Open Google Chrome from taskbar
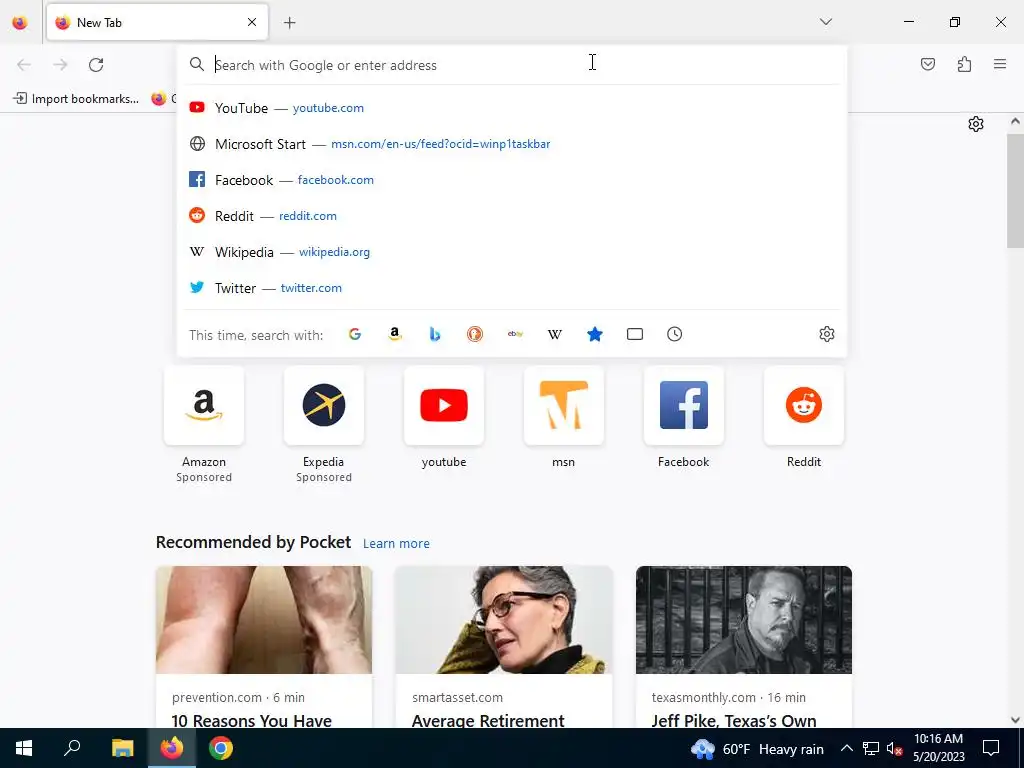This screenshot has height=768, width=1024. (221, 748)
